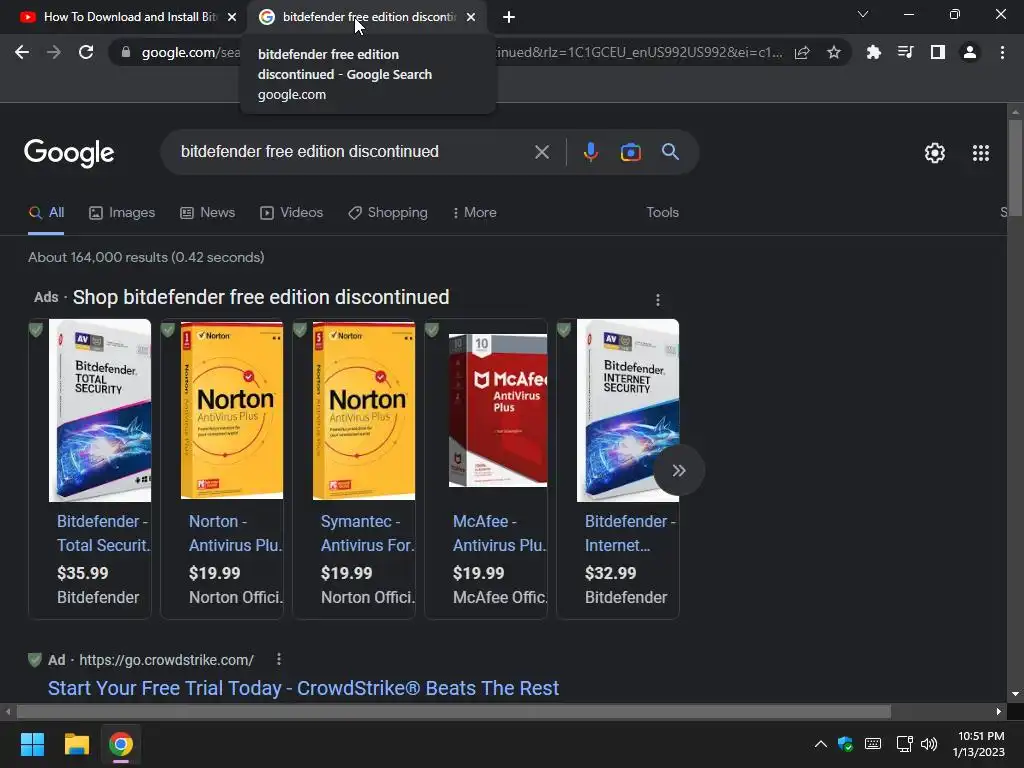Viewport: 1024px width, 768px height.
Task: Open the touch keyboard tray icon
Action: click(x=872, y=744)
